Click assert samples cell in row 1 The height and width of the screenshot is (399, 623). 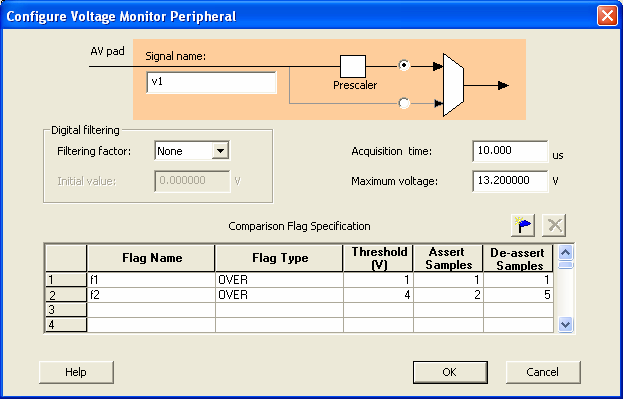[x=448, y=280]
